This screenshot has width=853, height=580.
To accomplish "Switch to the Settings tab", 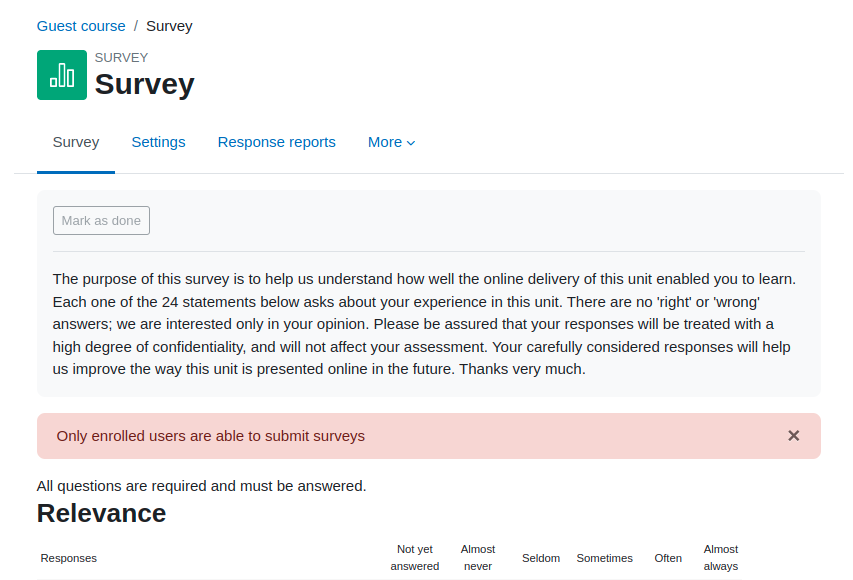I will pyautogui.click(x=158, y=142).
